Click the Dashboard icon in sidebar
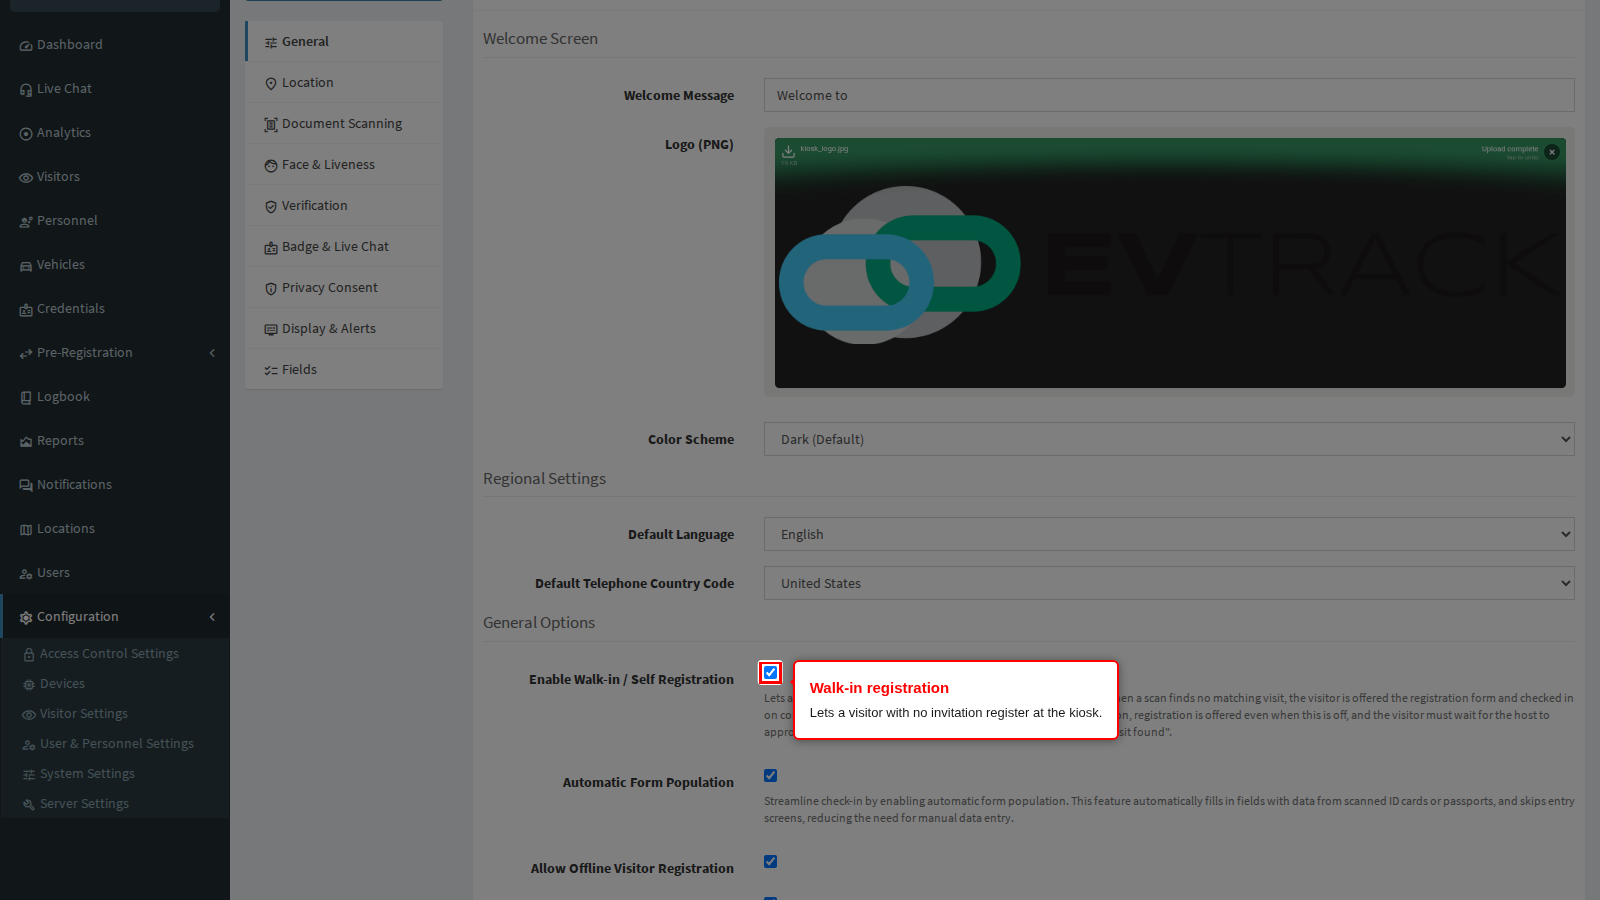This screenshot has height=900, width=1600. pos(26,46)
